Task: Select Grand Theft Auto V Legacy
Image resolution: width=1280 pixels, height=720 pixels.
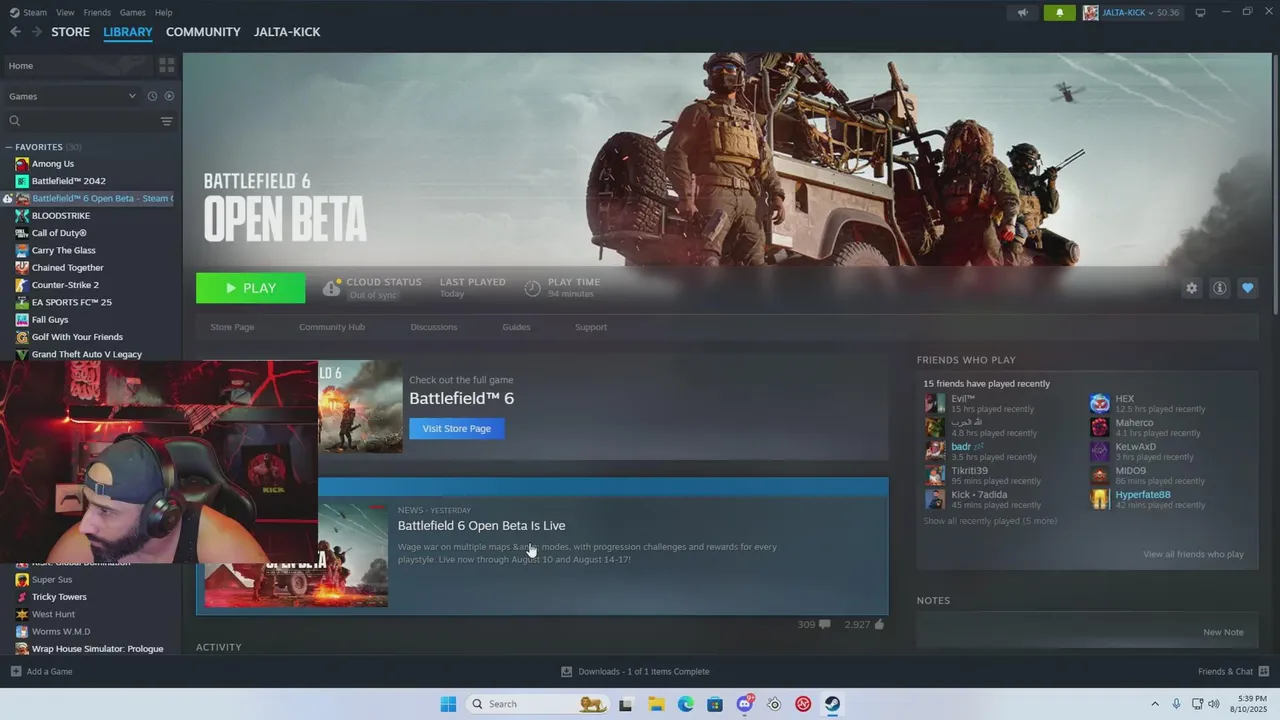Action: 87,354
